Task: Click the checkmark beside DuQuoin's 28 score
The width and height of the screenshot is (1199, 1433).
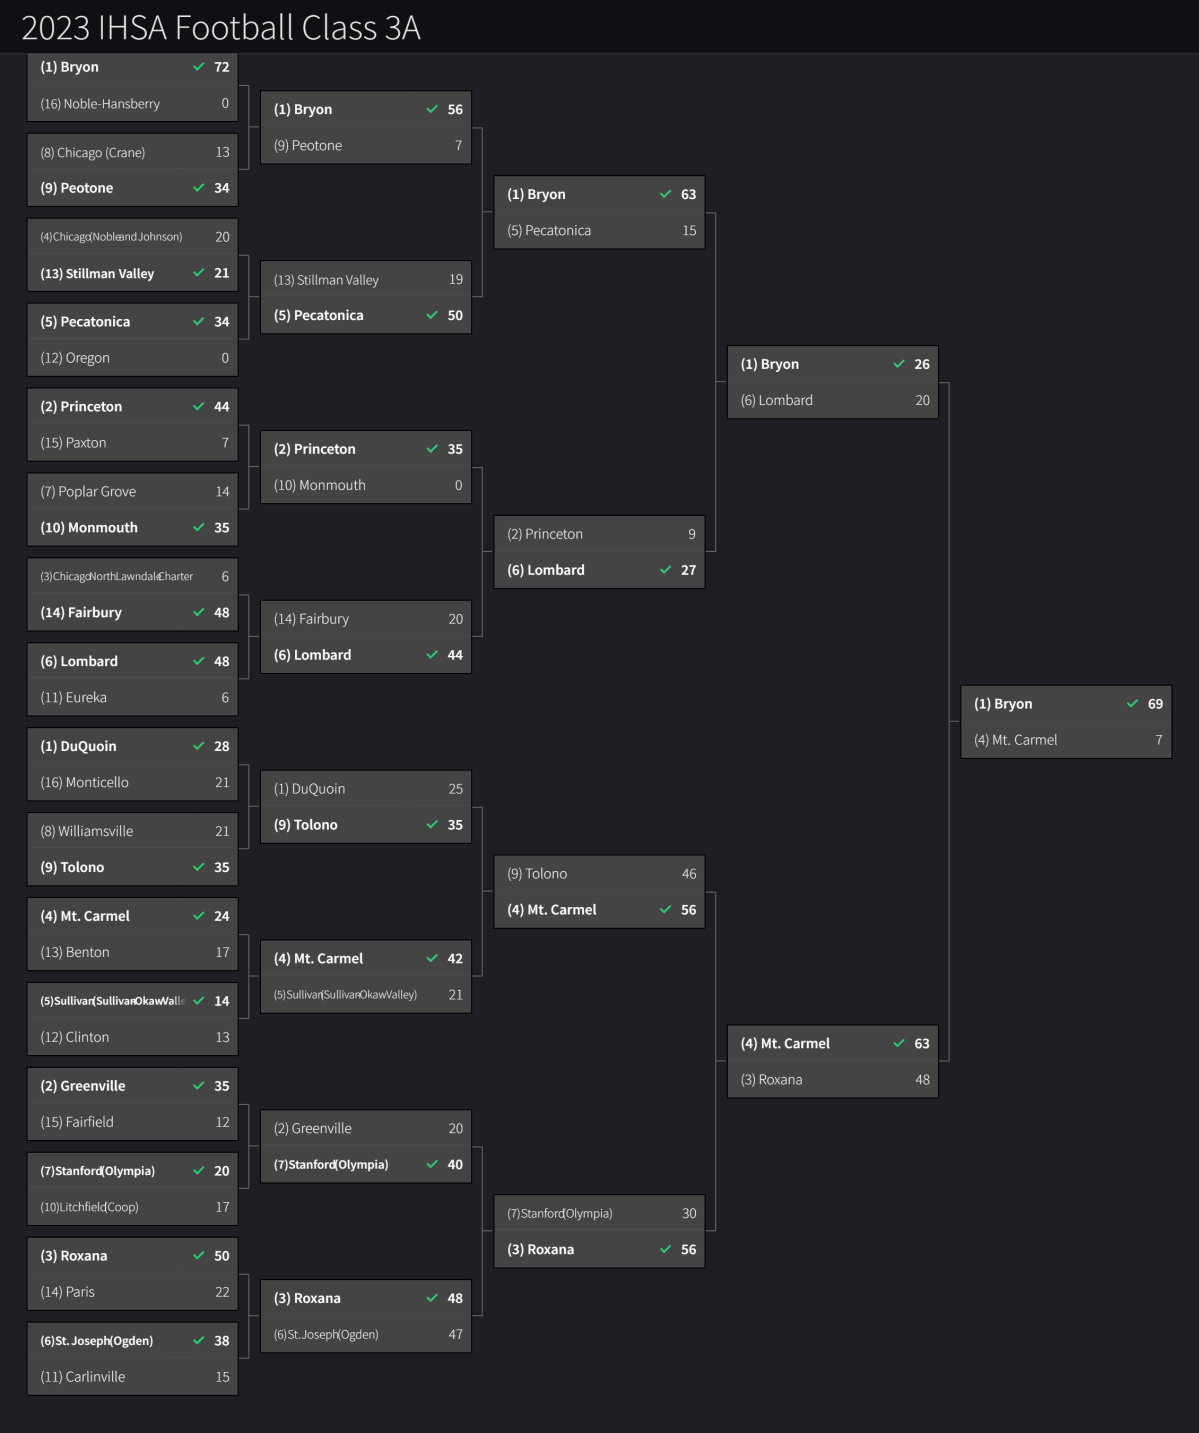Action: point(199,746)
